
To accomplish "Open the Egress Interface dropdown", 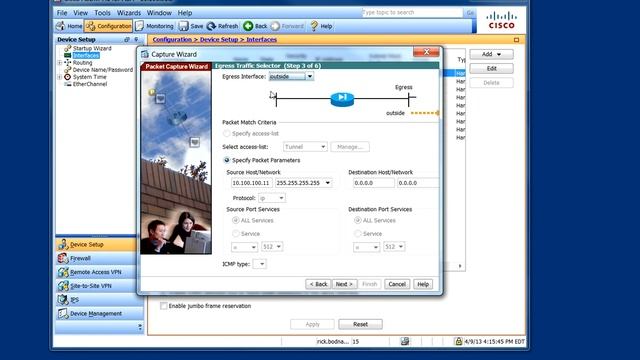I will 310,76.
